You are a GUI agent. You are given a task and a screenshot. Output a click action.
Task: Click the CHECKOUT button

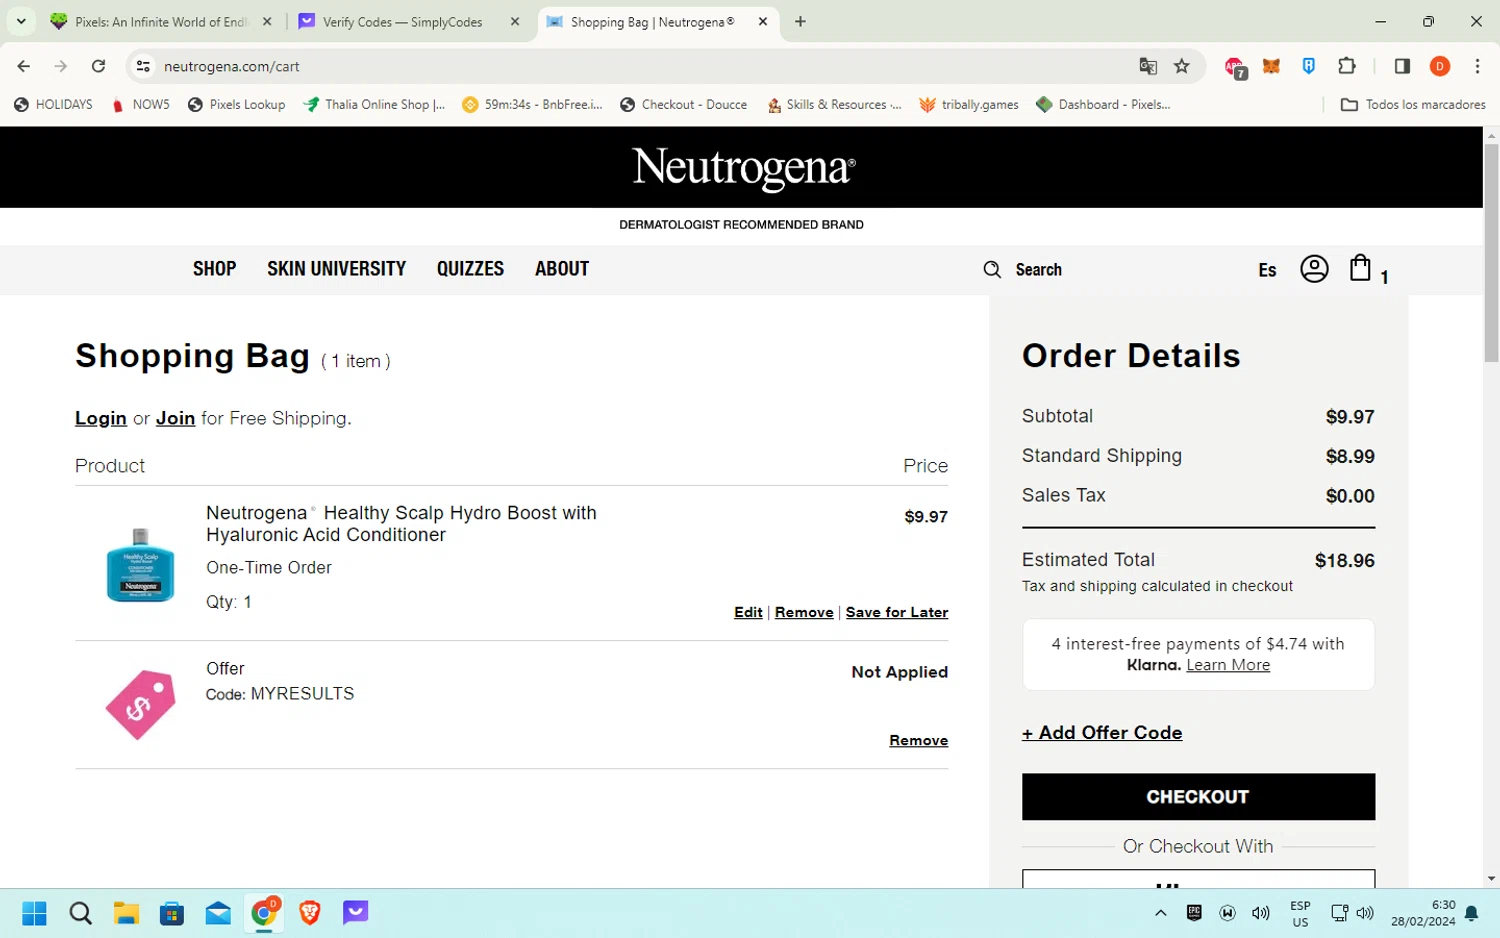point(1198,797)
